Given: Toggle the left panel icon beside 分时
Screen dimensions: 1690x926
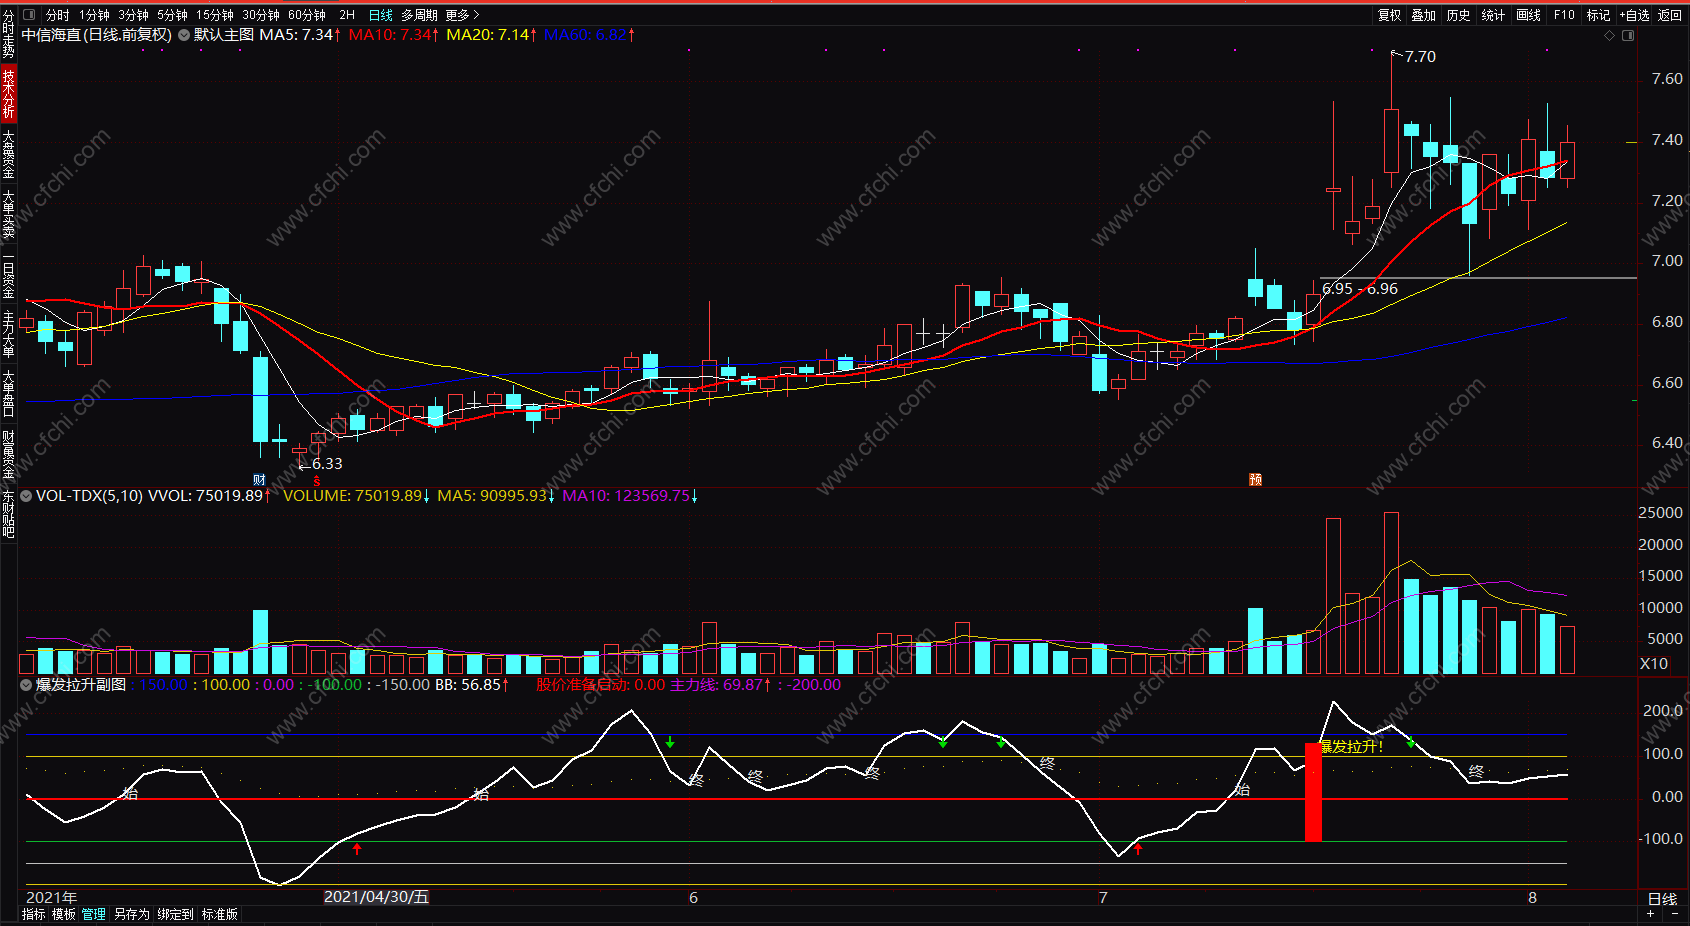Looking at the screenshot, I should pyautogui.click(x=29, y=15).
